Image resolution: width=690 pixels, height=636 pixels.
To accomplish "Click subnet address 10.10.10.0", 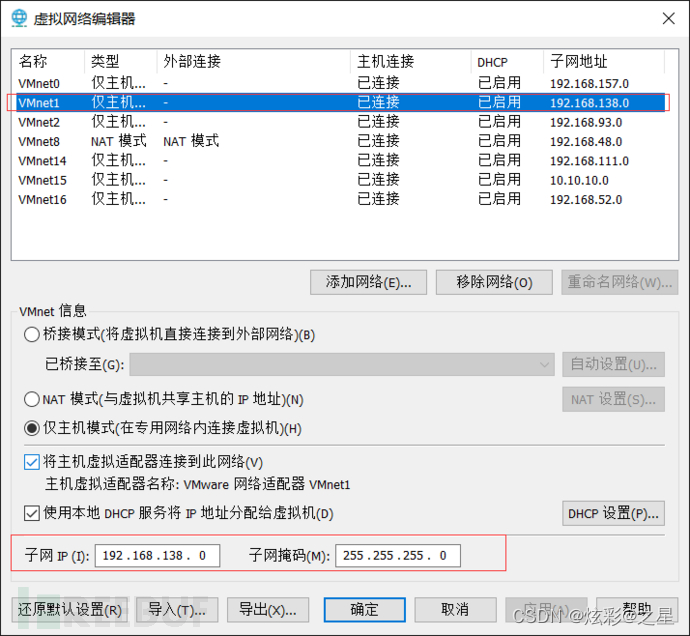I will 579,180.
